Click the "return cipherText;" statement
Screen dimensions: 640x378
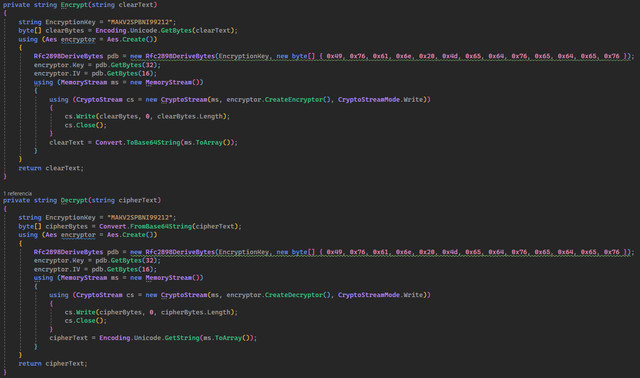(x=53, y=364)
